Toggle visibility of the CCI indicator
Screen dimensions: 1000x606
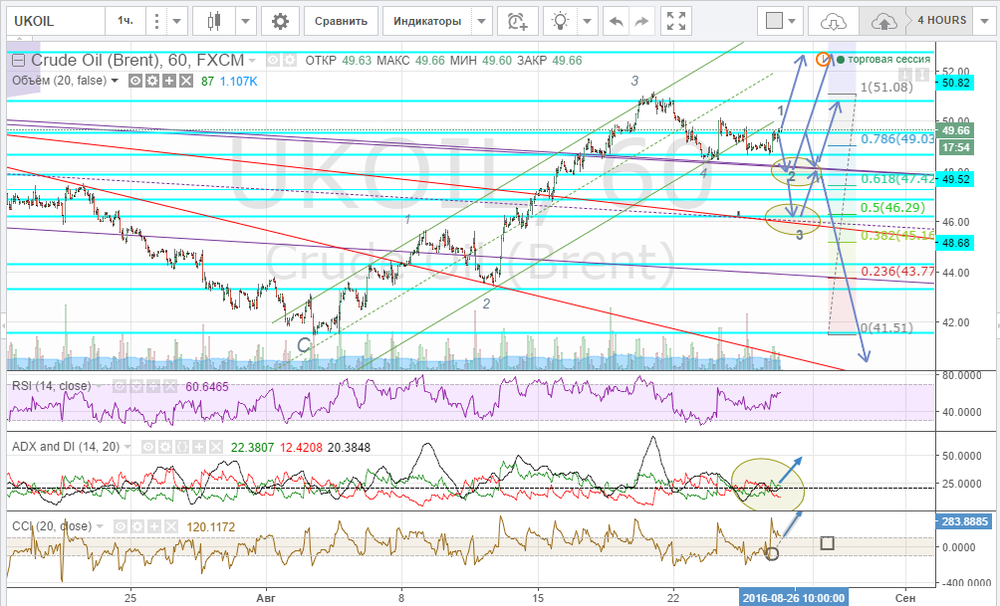coord(121,527)
